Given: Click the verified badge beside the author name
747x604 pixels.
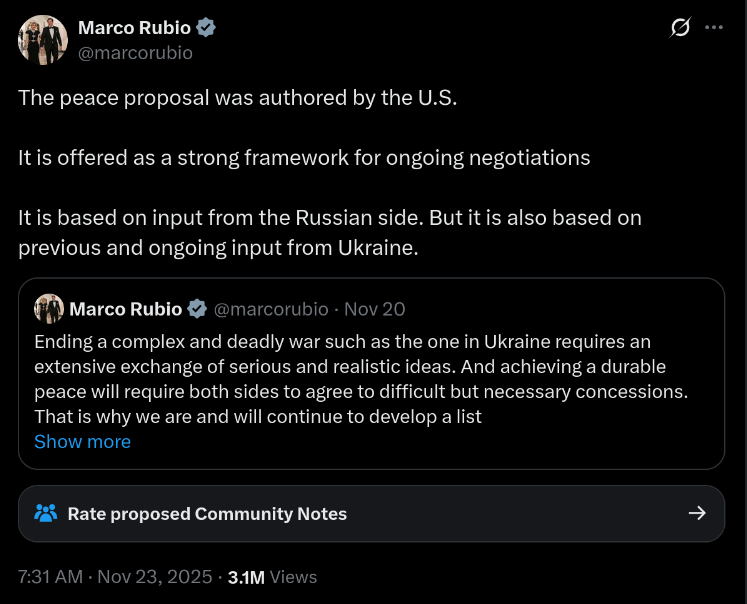Looking at the screenshot, I should (206, 28).
